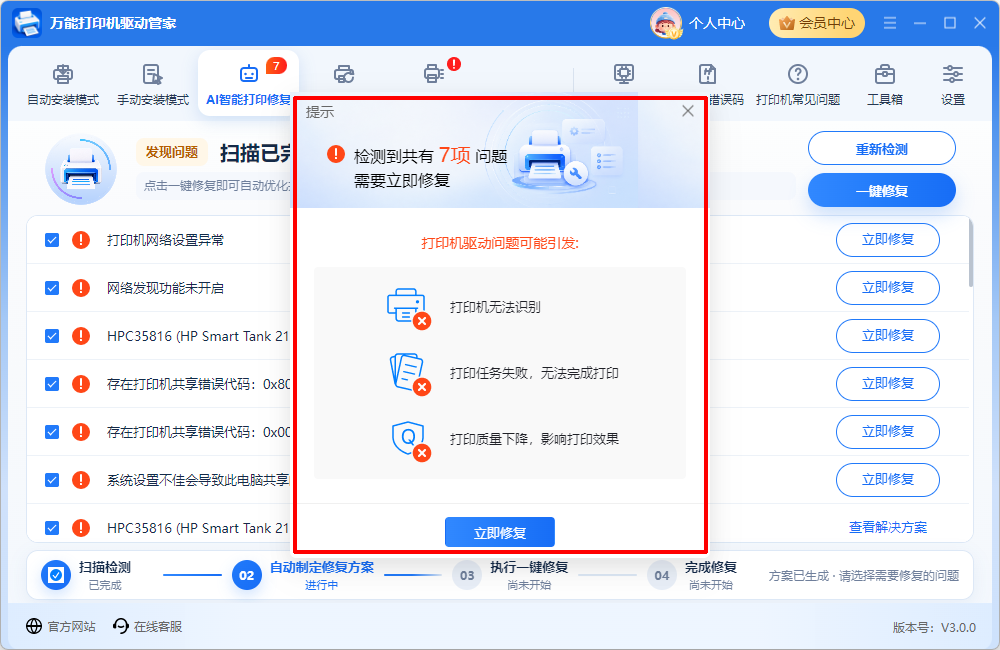Click 重新检测 to rescan

[x=881, y=149]
